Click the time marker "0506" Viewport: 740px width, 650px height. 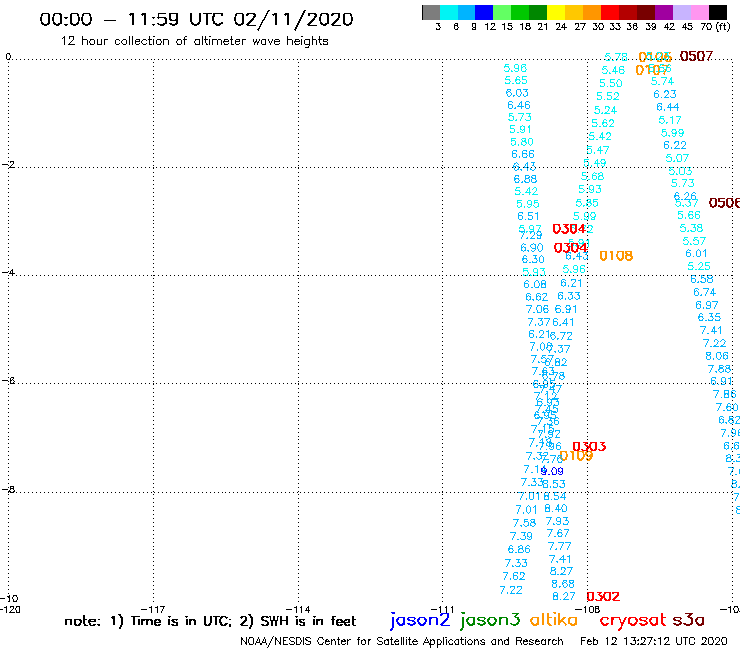[724, 203]
